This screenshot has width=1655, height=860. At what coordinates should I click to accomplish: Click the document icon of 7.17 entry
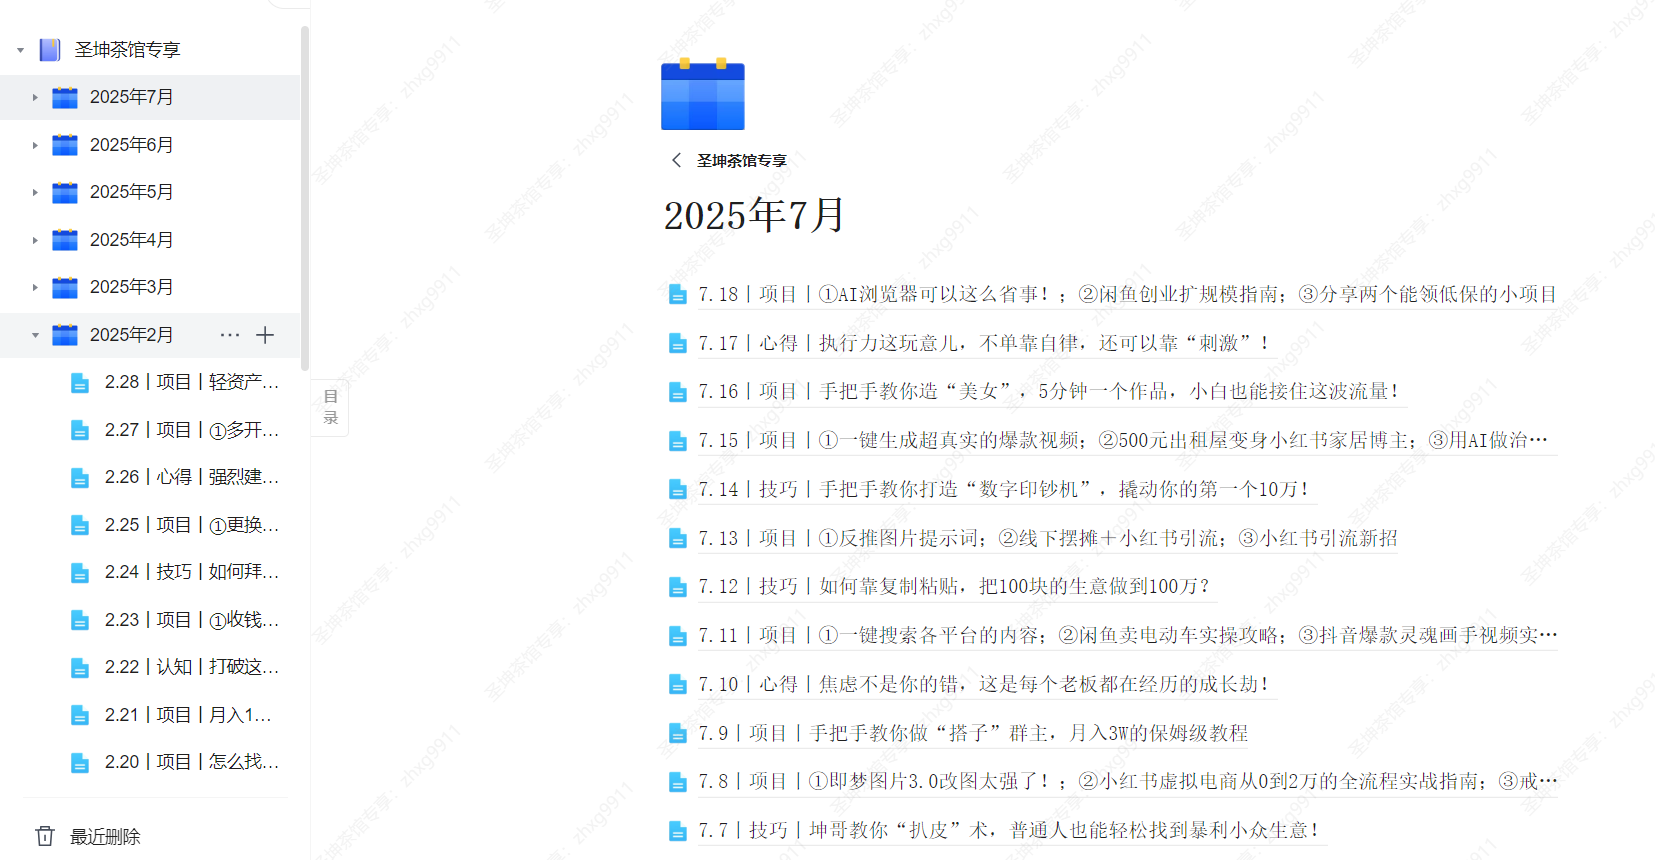tap(678, 344)
